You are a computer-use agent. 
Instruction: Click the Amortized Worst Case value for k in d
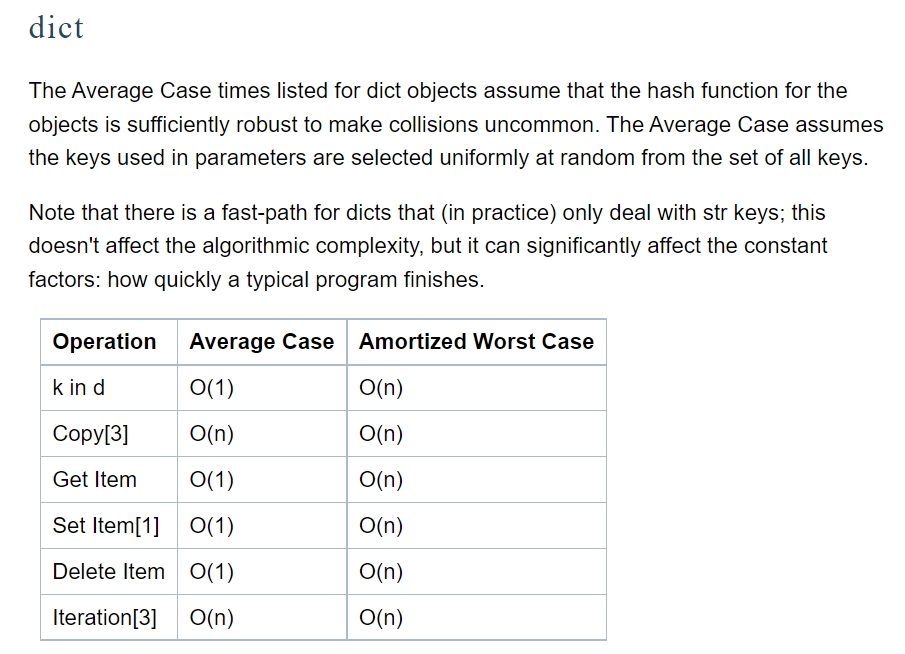coord(381,388)
